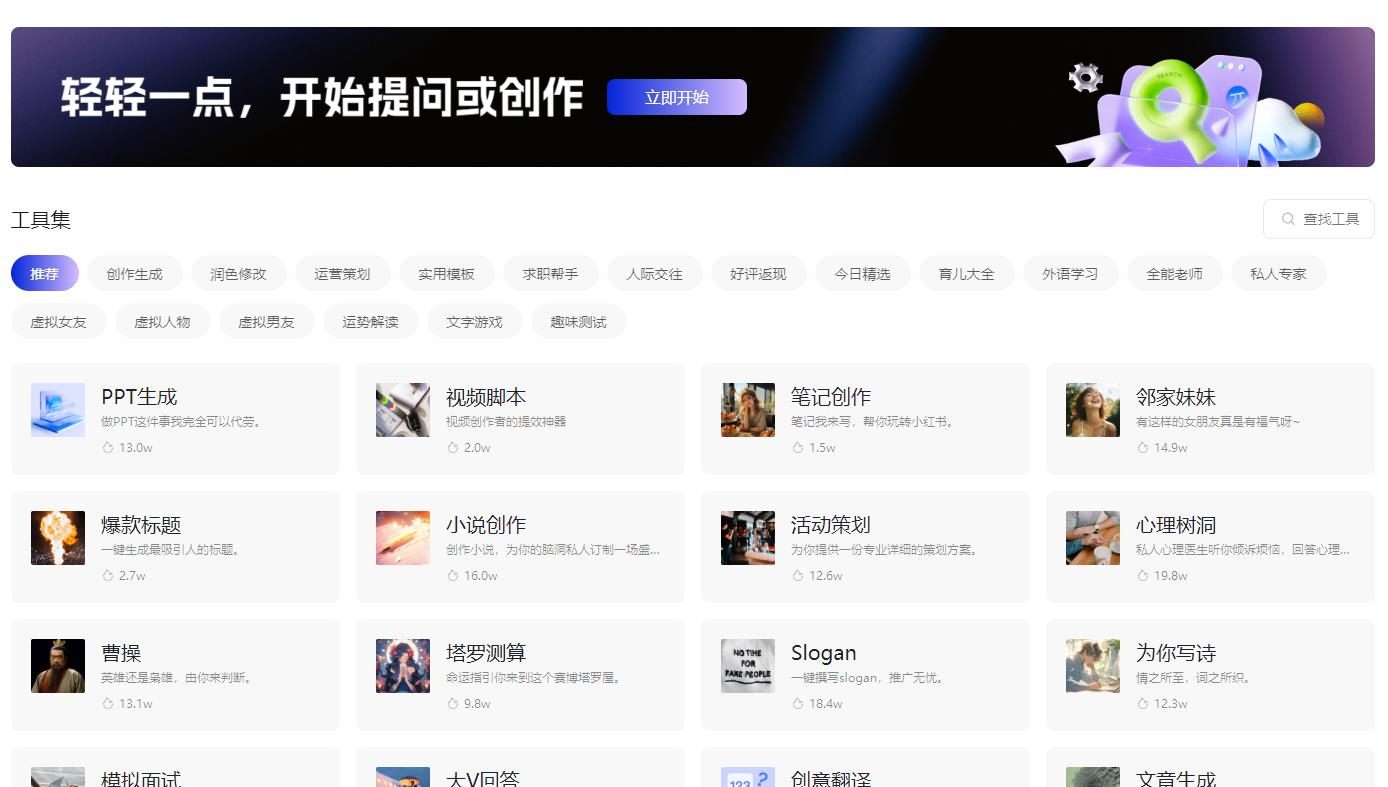
Task: Select the 育儿大全 category tab
Action: pos(967,274)
